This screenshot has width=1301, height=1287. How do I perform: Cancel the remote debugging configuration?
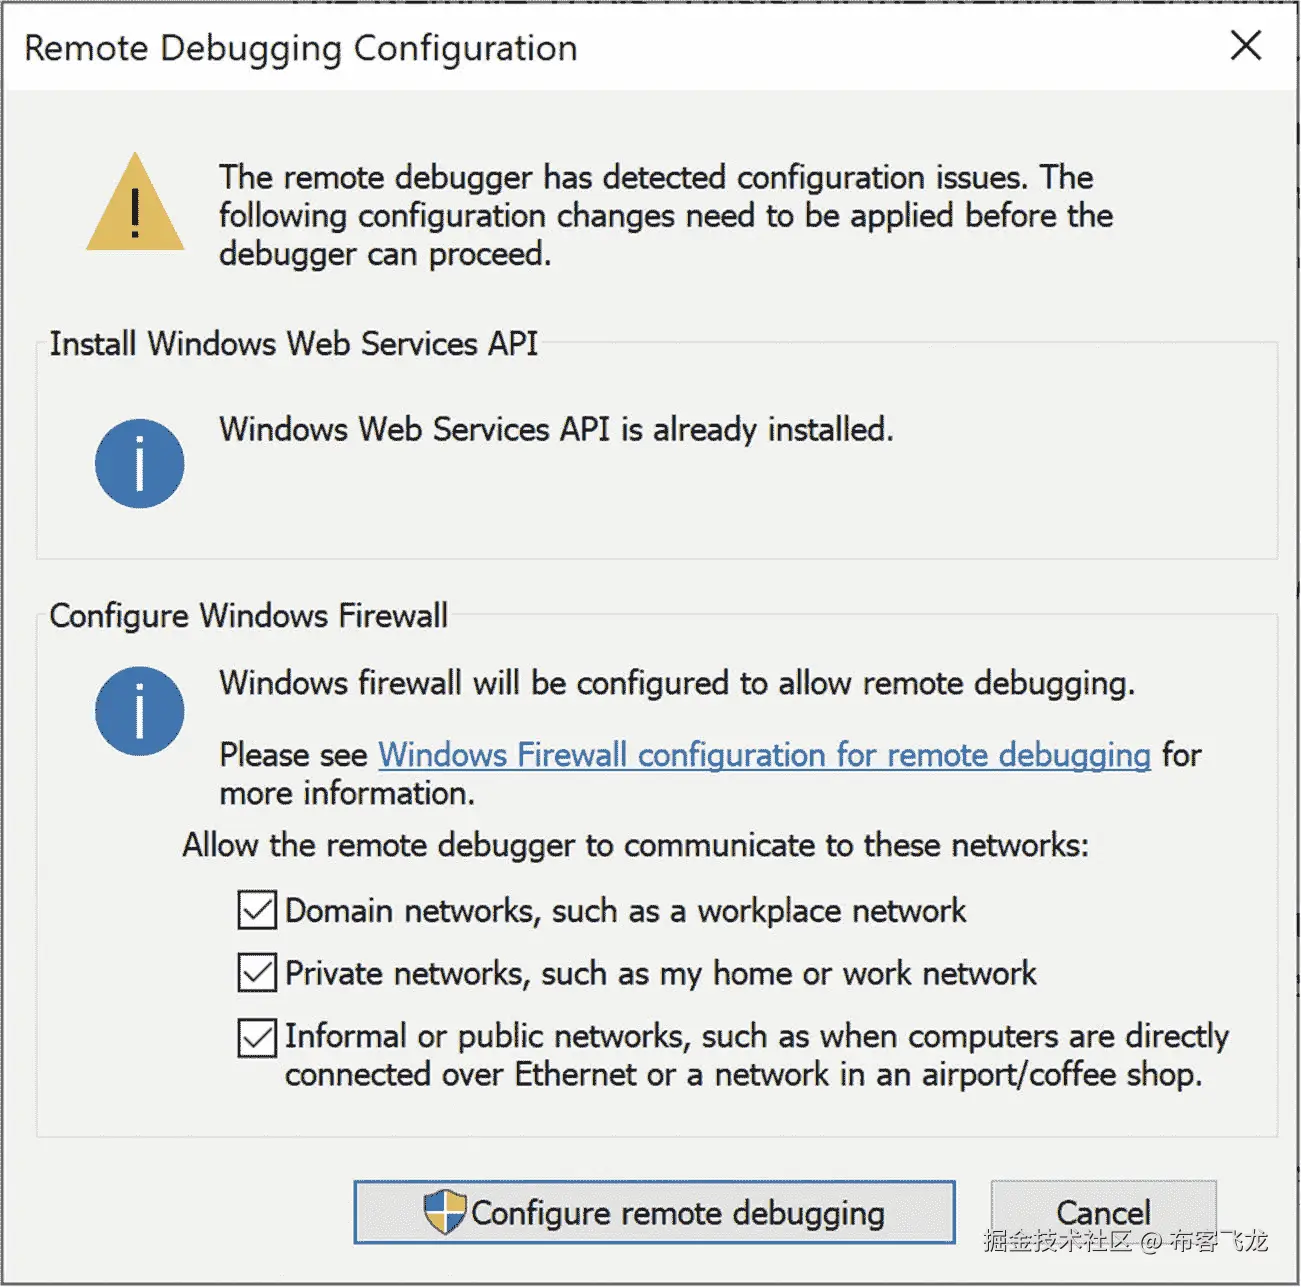pyautogui.click(x=1103, y=1212)
